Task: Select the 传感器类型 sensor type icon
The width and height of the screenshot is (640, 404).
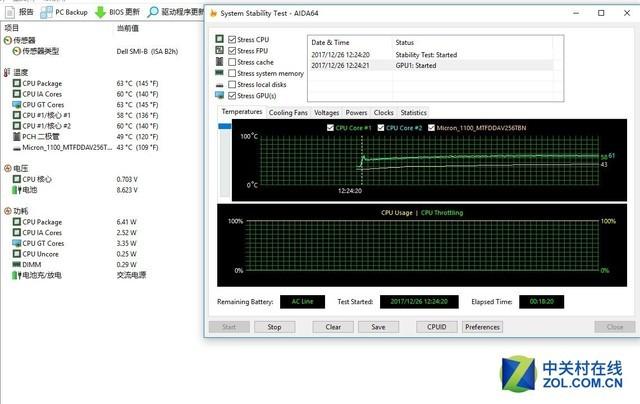Action: (17, 51)
